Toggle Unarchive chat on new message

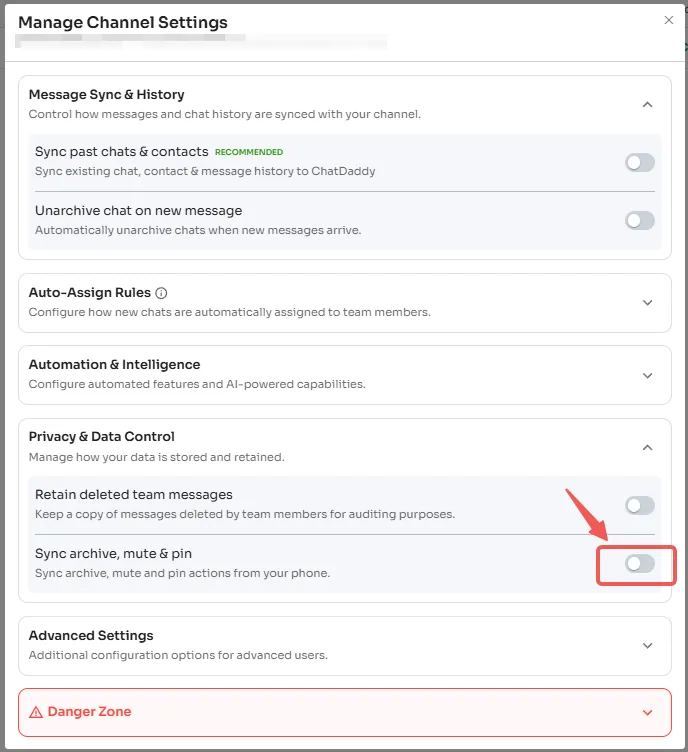[640, 221]
